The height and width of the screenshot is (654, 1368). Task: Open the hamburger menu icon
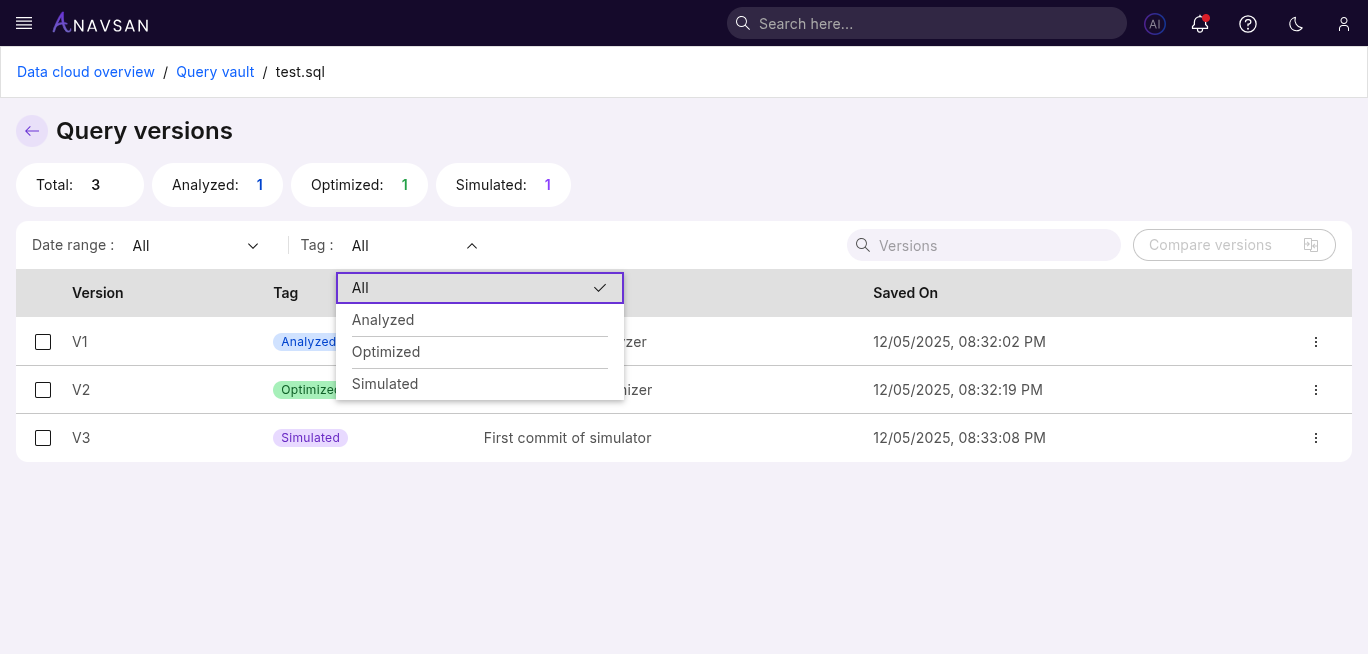click(23, 23)
